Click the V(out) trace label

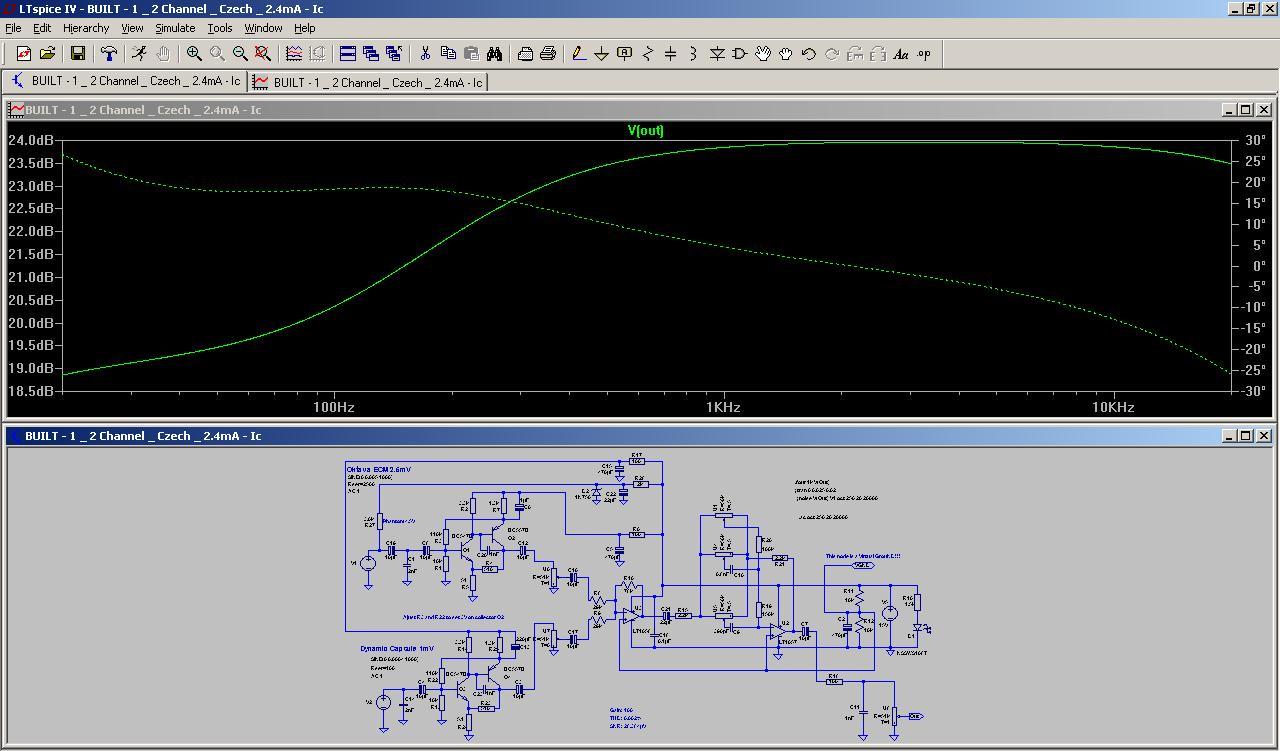pyautogui.click(x=645, y=130)
